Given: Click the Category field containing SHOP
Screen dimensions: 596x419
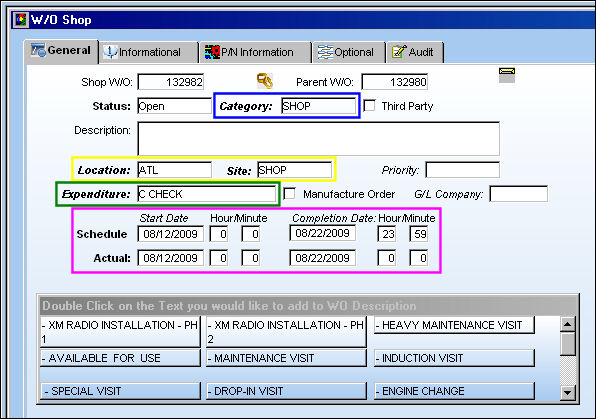Looking at the screenshot, I should [x=319, y=106].
